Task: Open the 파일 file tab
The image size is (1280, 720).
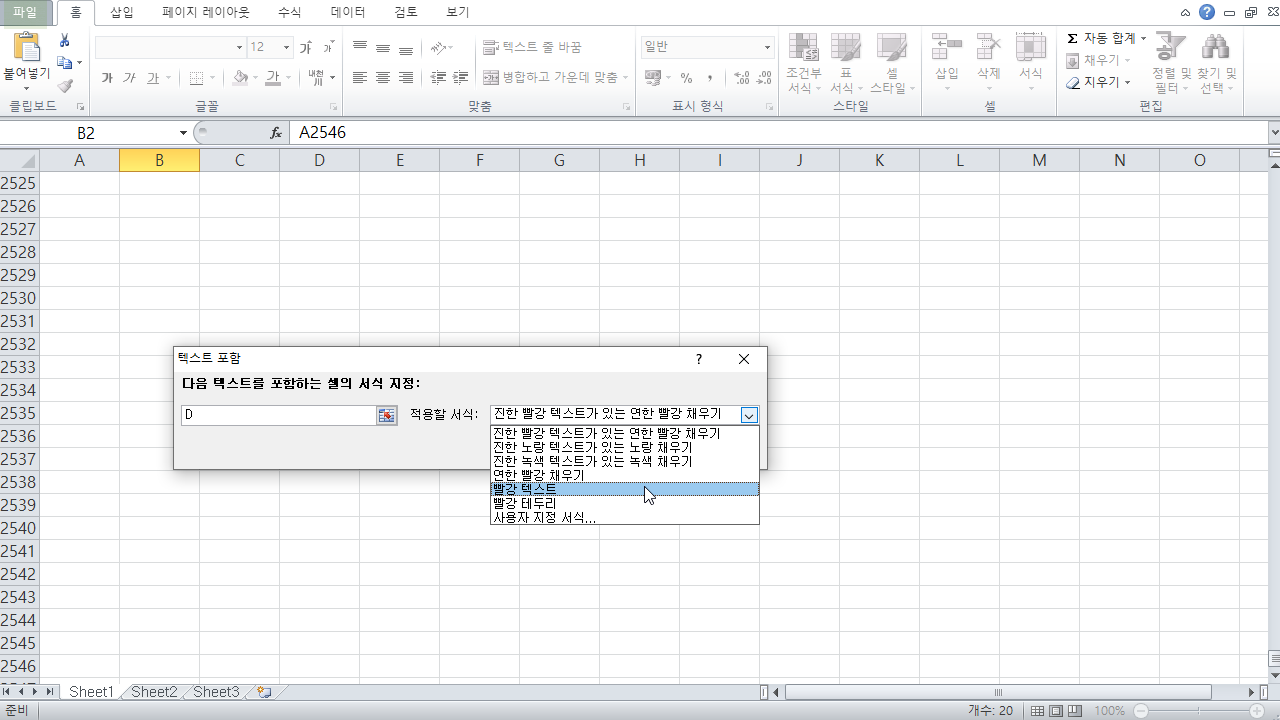Action: pyautogui.click(x=26, y=12)
